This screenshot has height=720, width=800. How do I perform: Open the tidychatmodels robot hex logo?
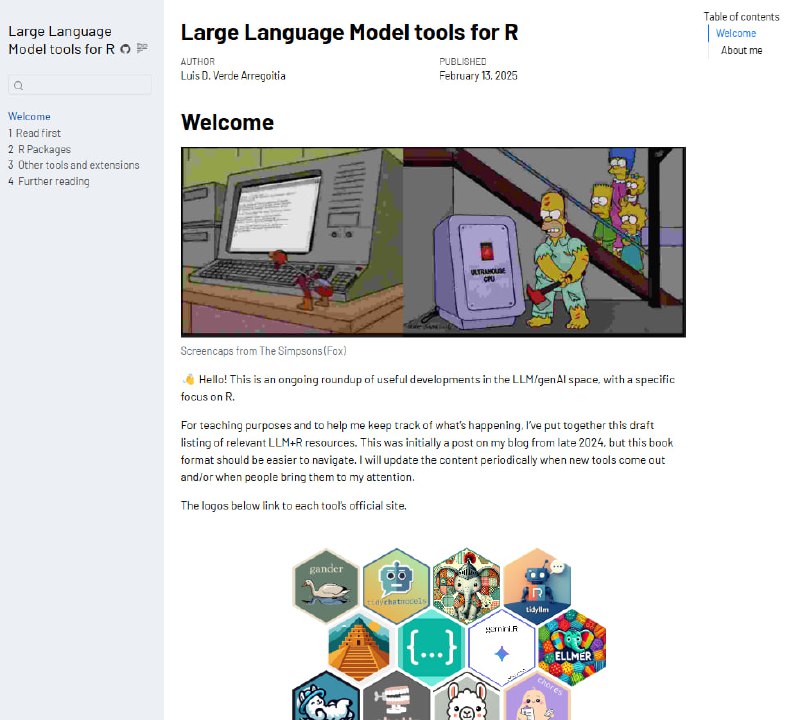tap(396, 586)
